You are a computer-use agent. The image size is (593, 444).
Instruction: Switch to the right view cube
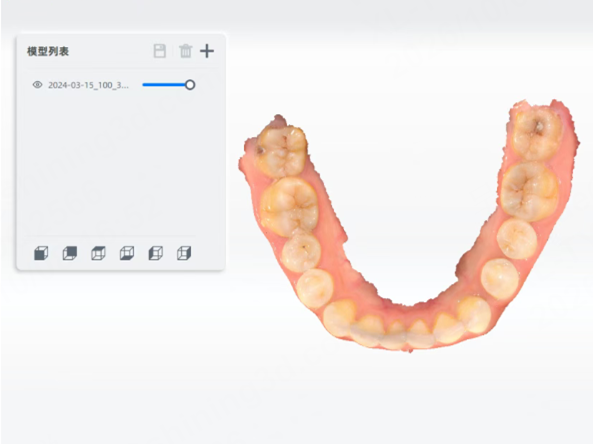(x=184, y=253)
